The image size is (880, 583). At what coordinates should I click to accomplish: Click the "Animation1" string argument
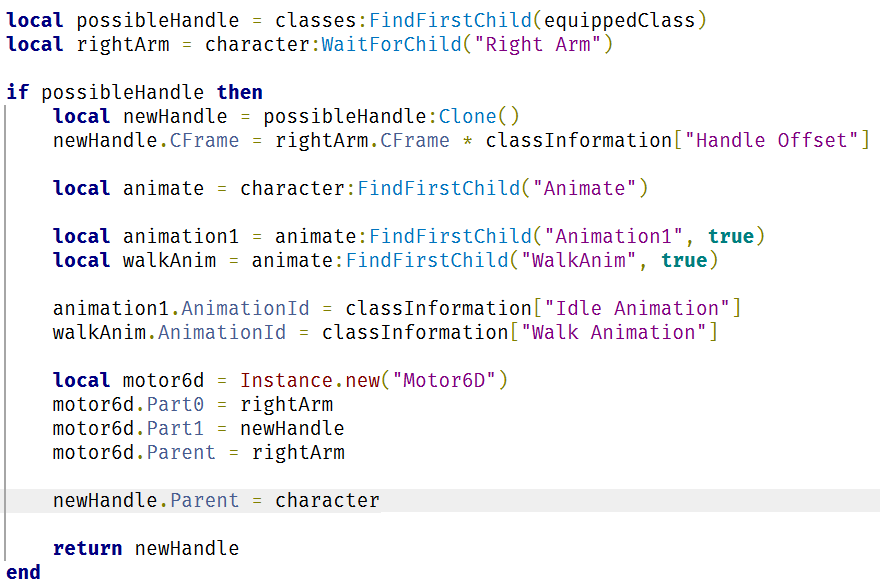[x=613, y=236]
